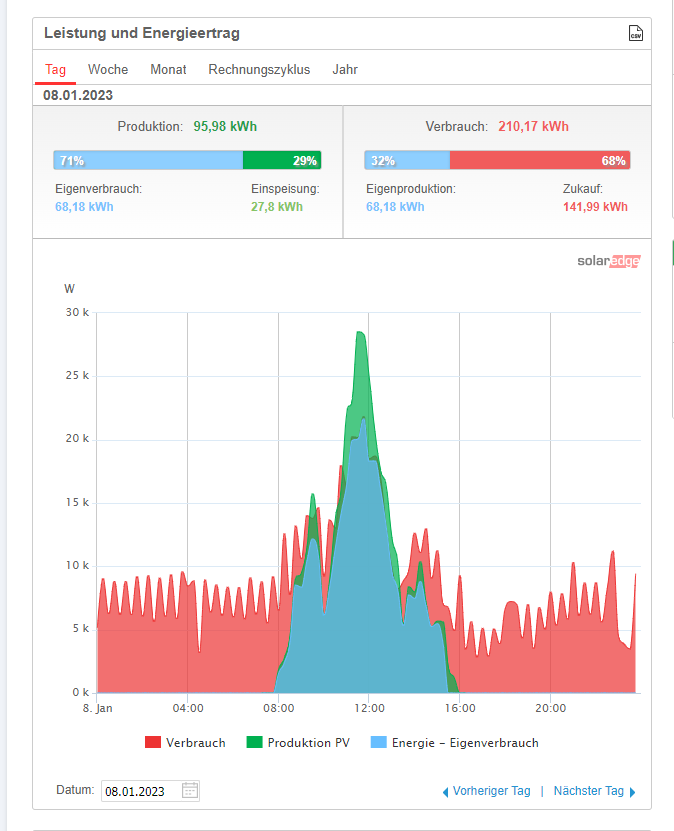Screen dimensions: 674x831
Task: Click the Zukauf: label
Action: (x=583, y=189)
